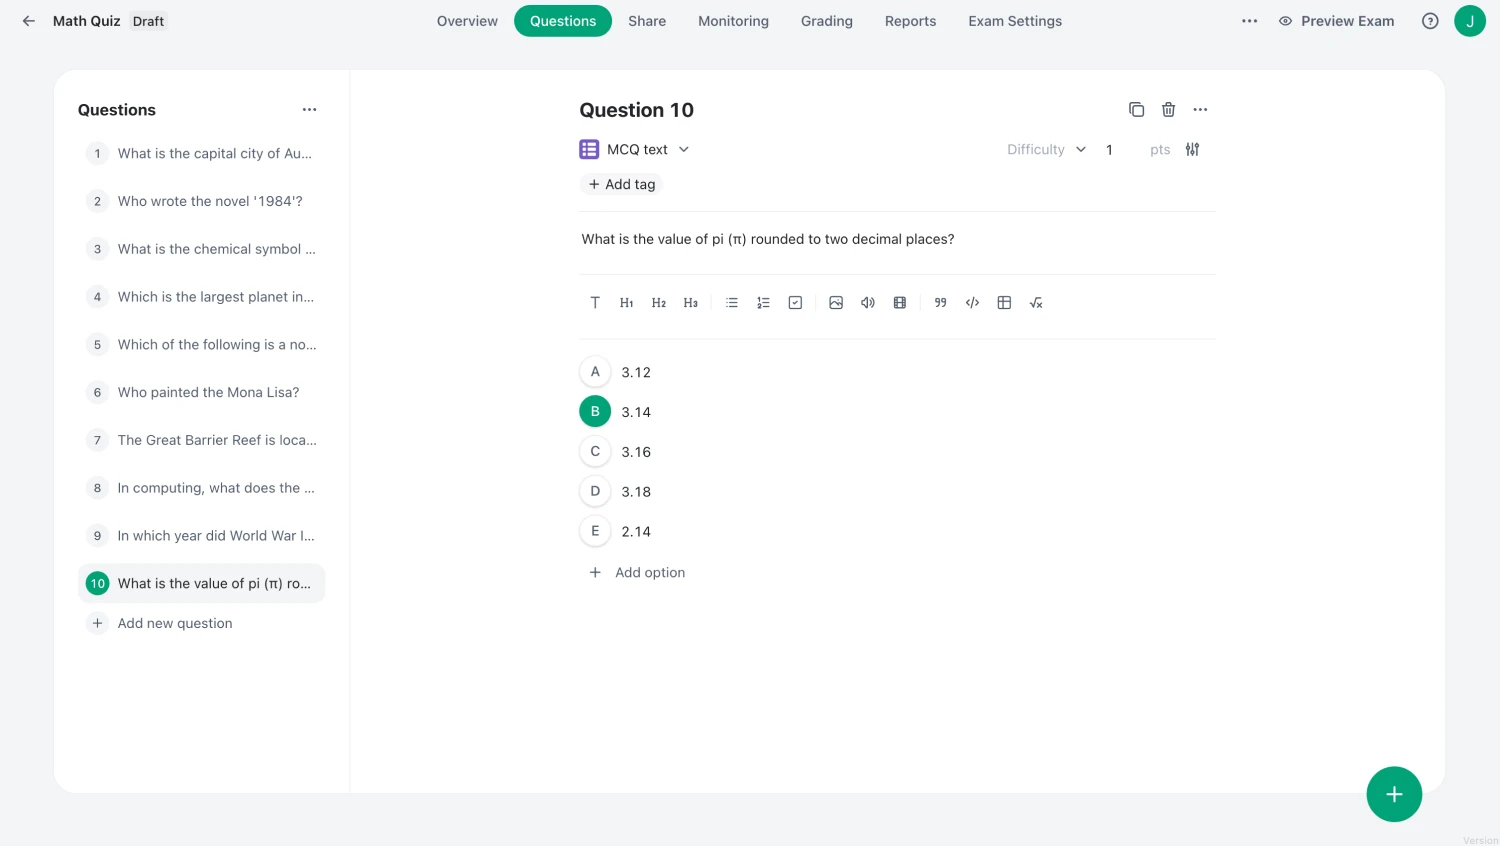This screenshot has height=846, width=1500.
Task: Choose option E 2.14 as correct answer
Action: 595,531
